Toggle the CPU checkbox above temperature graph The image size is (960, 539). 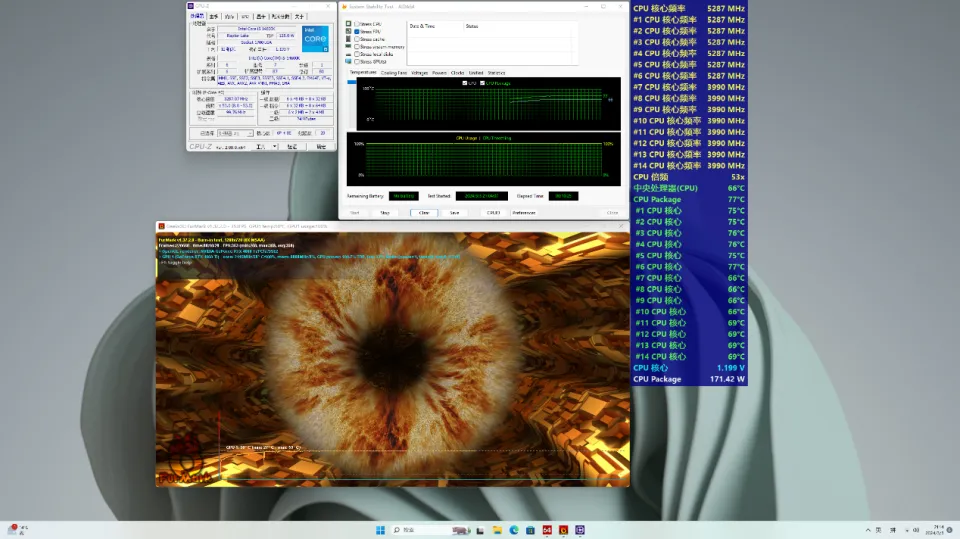click(x=465, y=83)
